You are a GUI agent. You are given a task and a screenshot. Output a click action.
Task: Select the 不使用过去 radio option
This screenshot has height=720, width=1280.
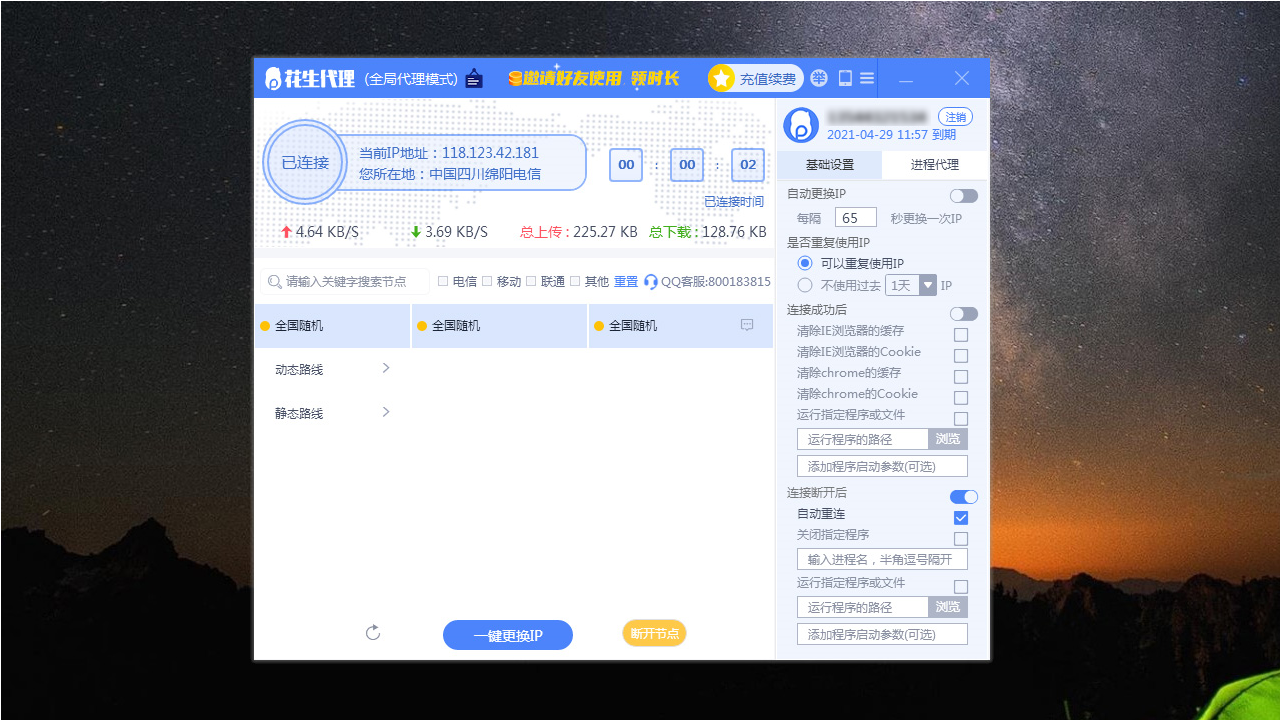click(x=804, y=284)
